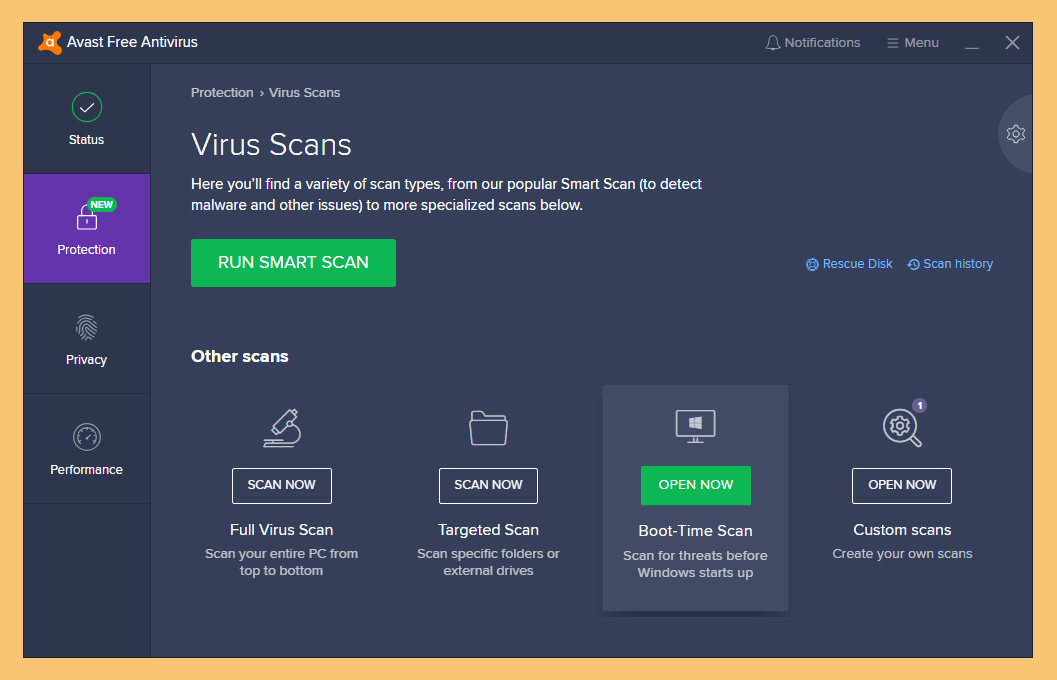
Task: Start Full Virus Scan with Scan Now
Action: pos(282,485)
